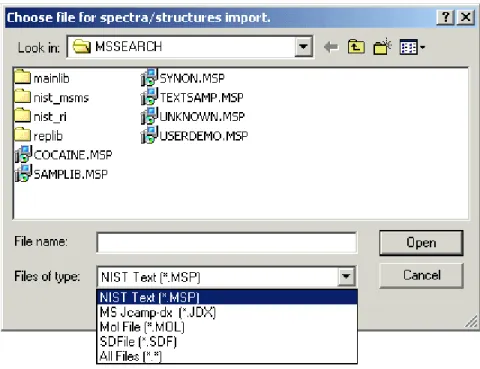Close the import dialog
The image size is (480, 369).
click(x=466, y=17)
